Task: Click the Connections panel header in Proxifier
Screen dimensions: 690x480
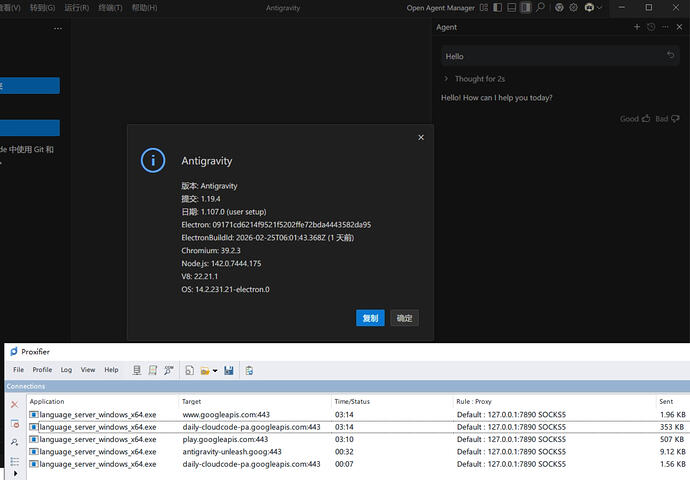Action: point(347,386)
